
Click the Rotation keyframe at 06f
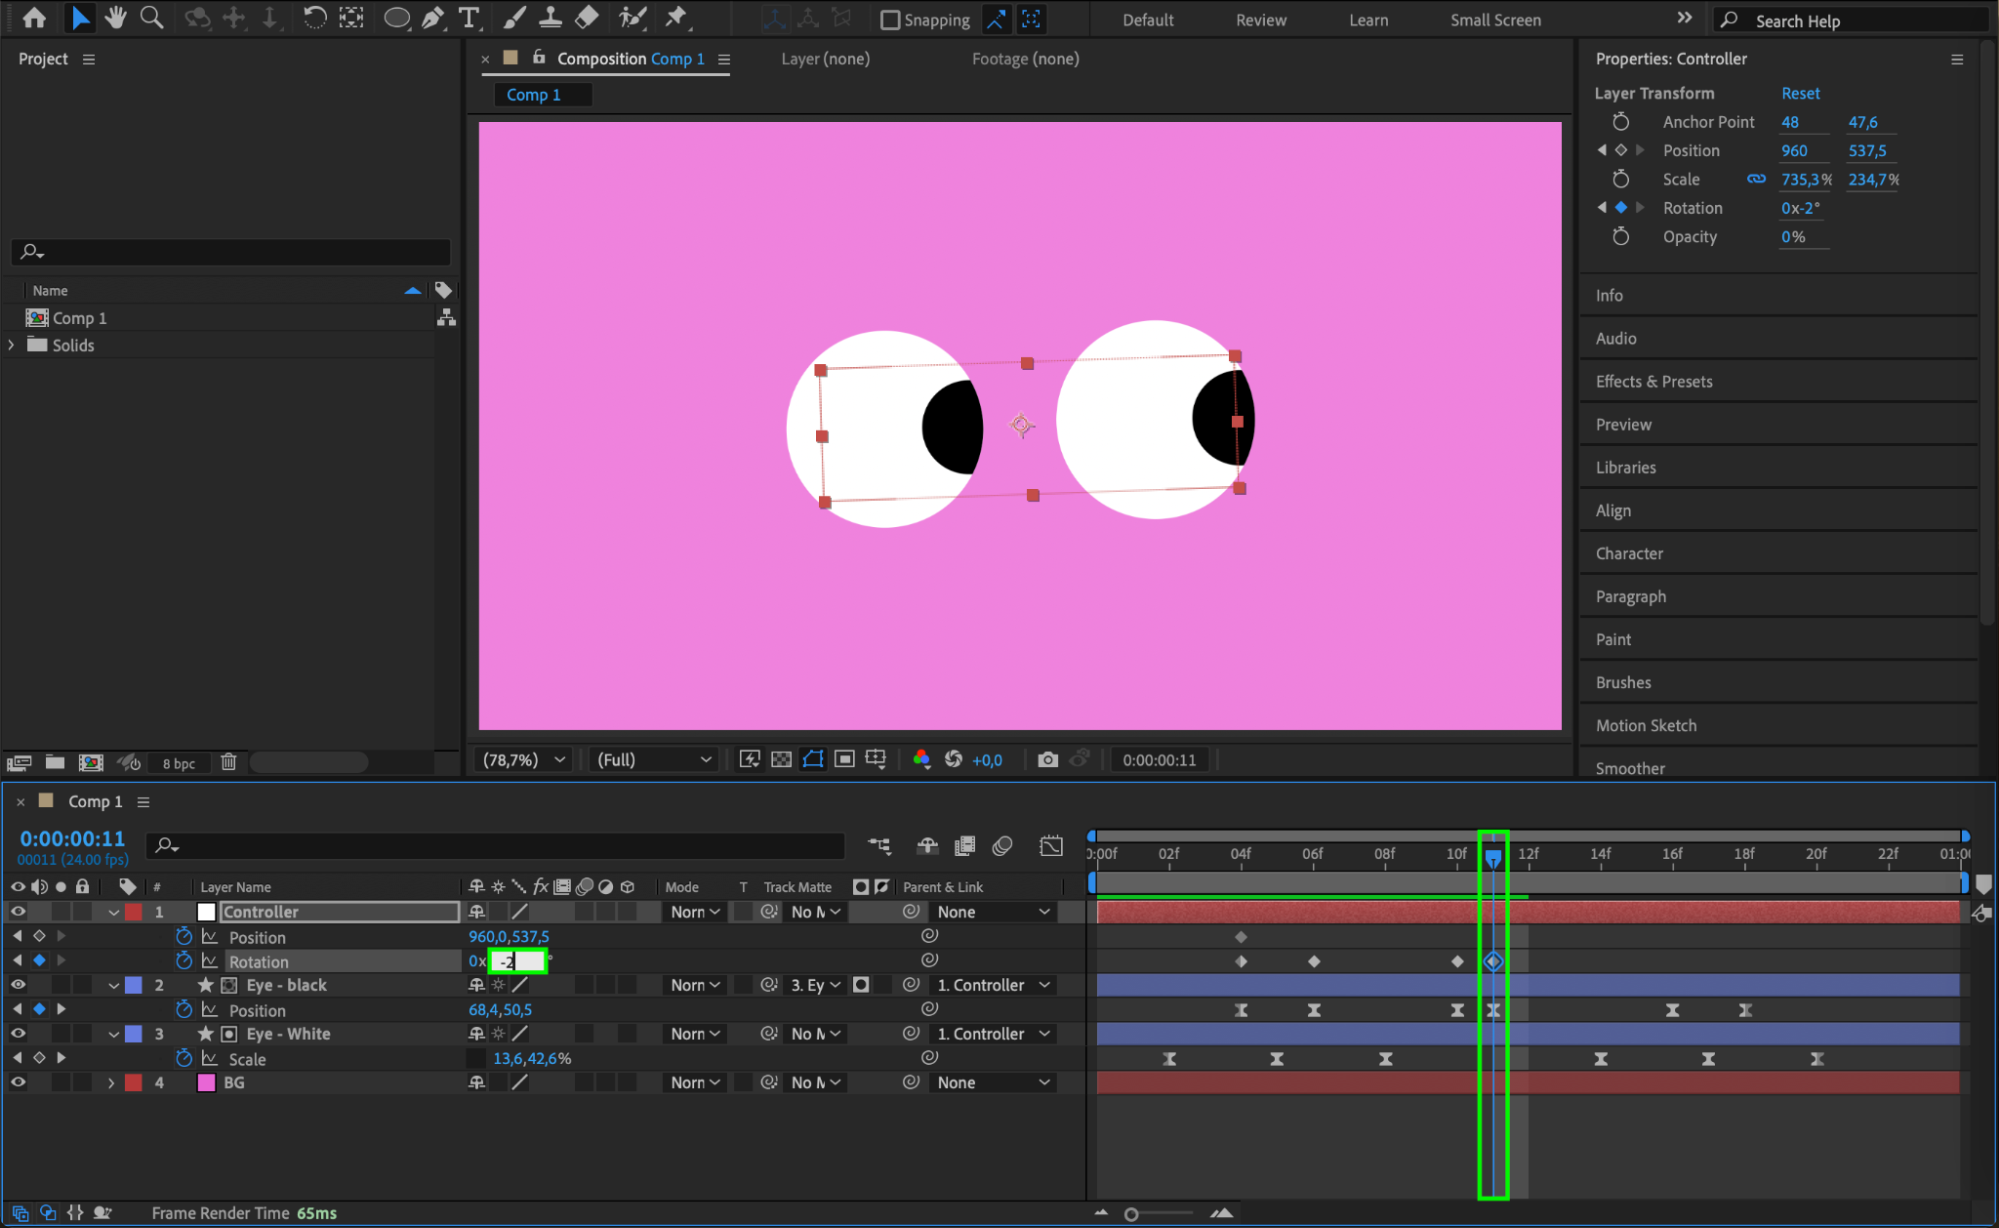[x=1314, y=962]
